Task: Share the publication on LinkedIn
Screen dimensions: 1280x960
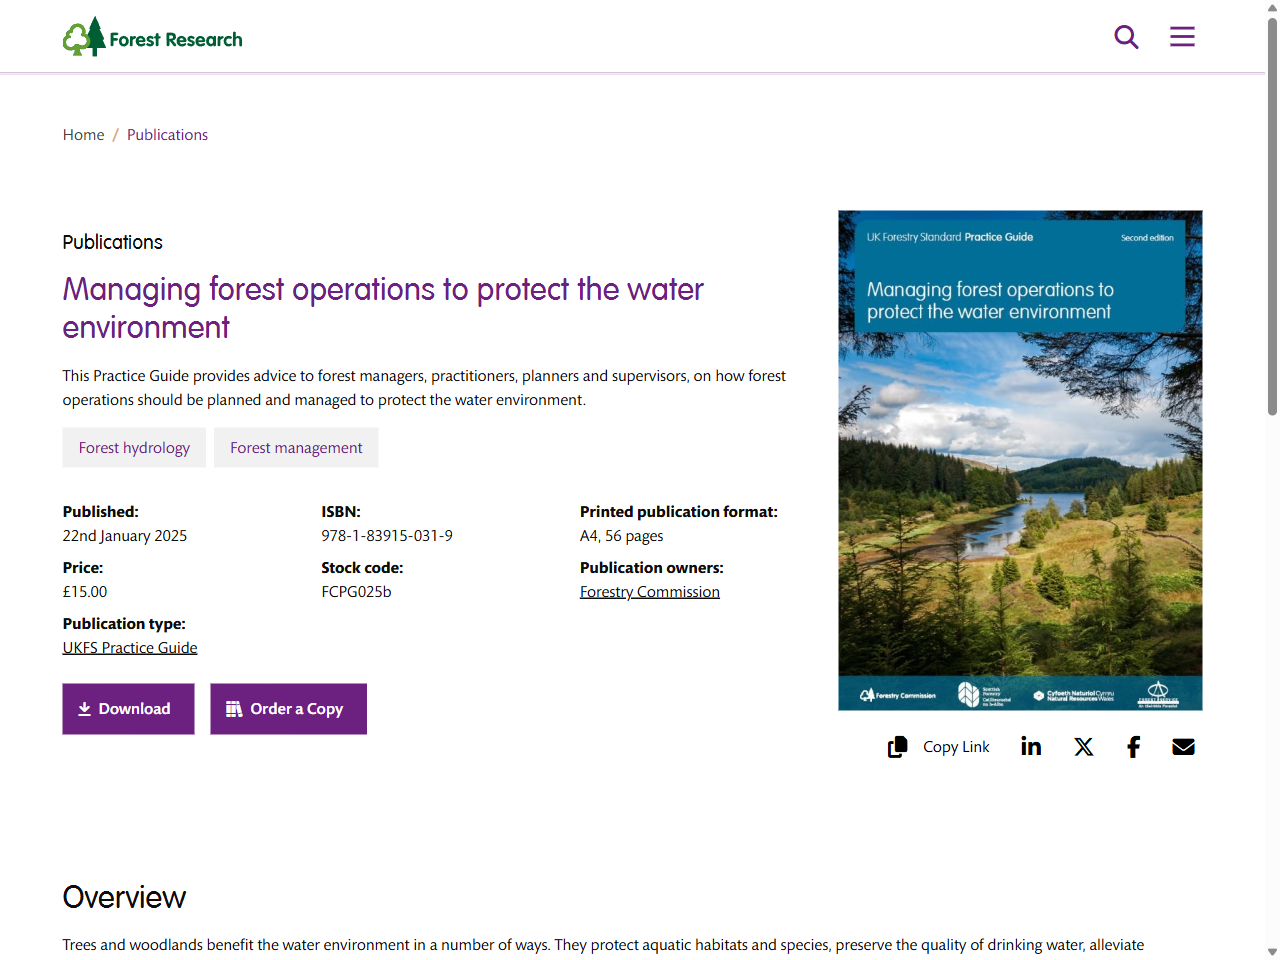Action: point(1031,746)
